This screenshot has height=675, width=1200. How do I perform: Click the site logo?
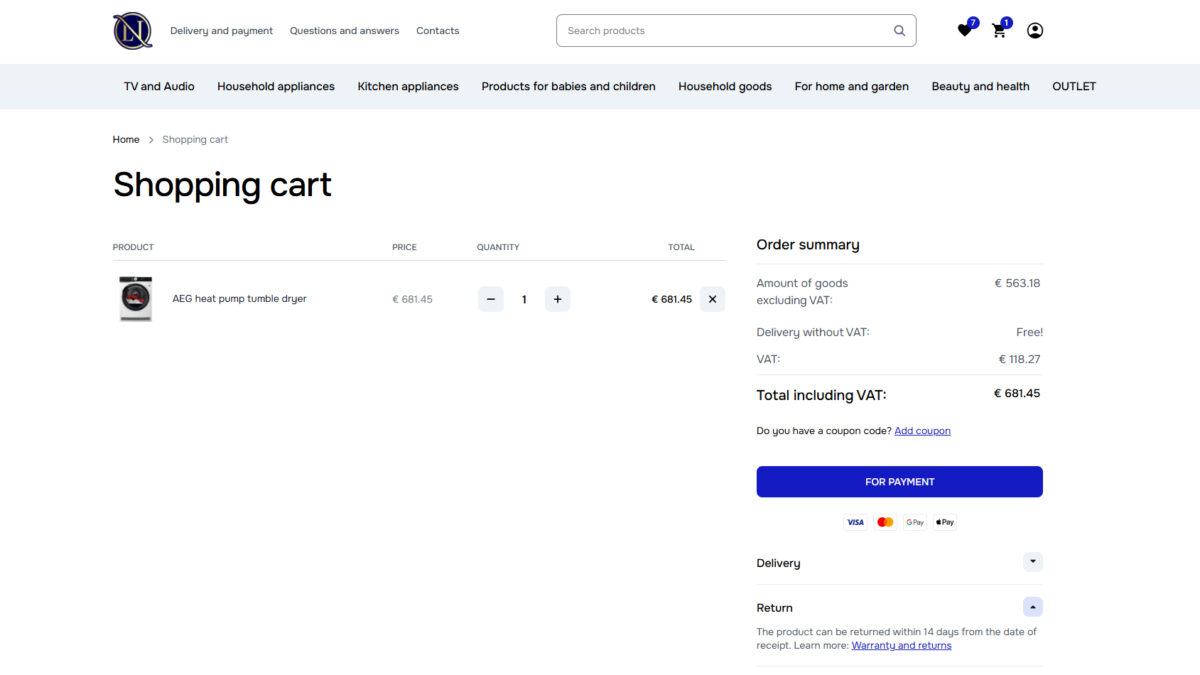click(x=132, y=30)
